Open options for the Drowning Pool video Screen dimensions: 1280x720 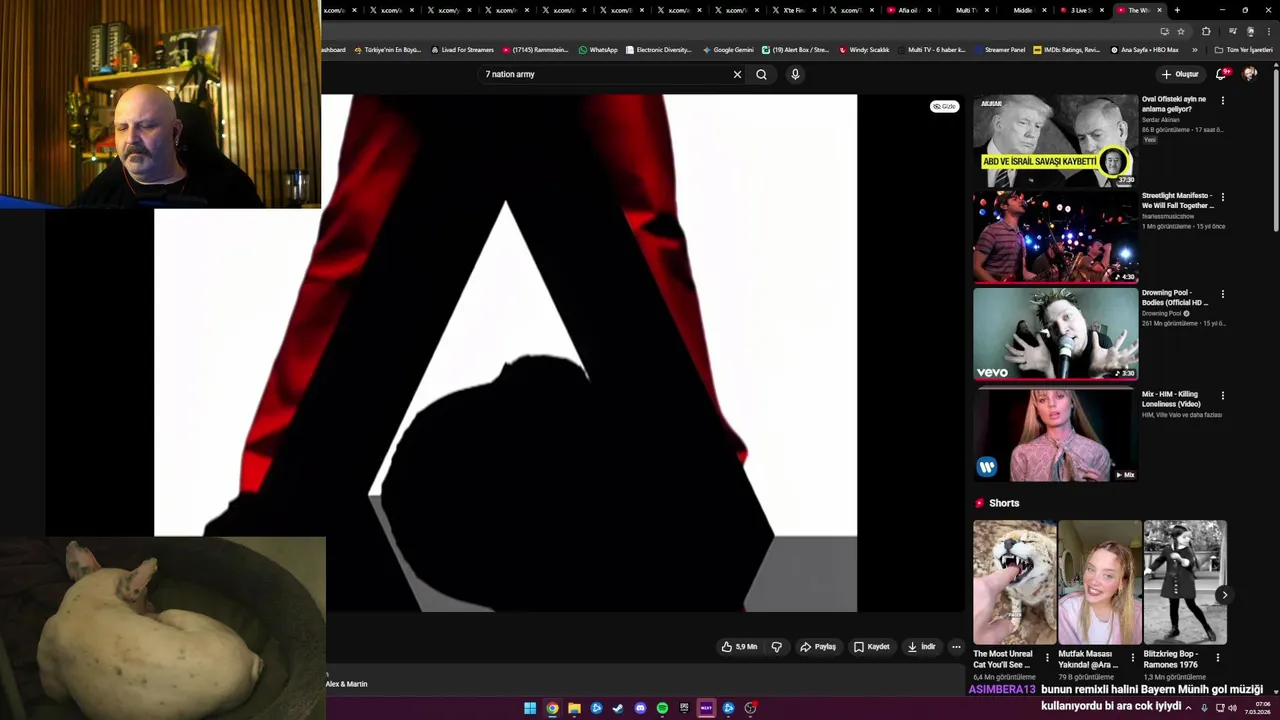pyautogui.click(x=1222, y=295)
